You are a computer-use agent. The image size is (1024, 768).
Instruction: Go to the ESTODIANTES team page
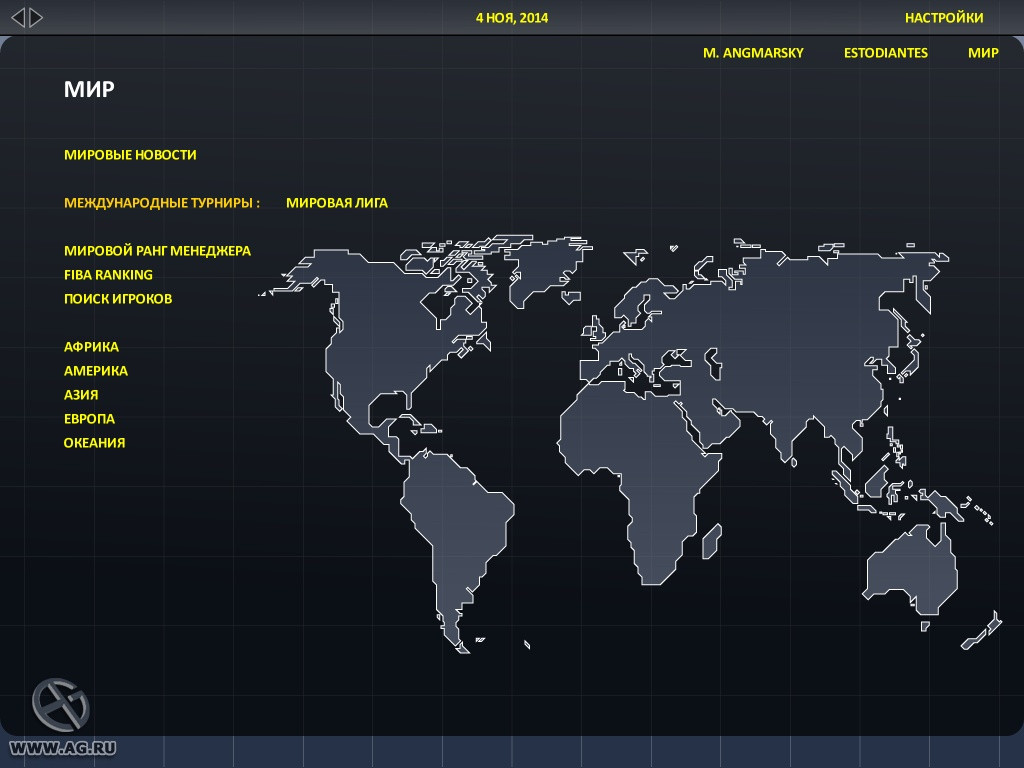886,53
